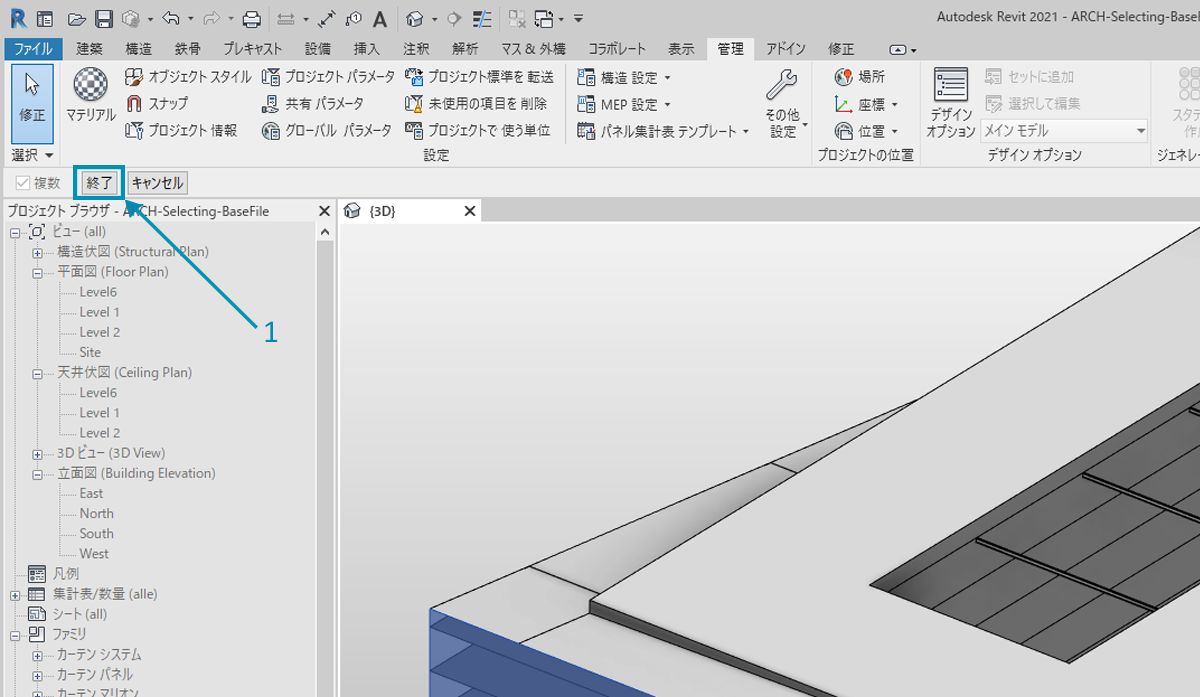Switch to the Add-Ins (アドイン) tab
The height and width of the screenshot is (697, 1200).
[x=786, y=49]
